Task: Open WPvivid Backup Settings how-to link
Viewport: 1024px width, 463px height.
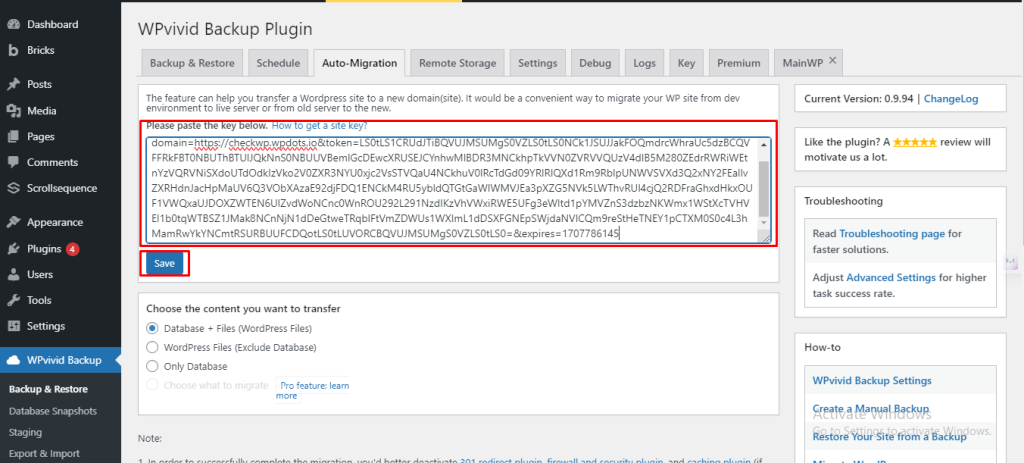Action: (x=872, y=381)
